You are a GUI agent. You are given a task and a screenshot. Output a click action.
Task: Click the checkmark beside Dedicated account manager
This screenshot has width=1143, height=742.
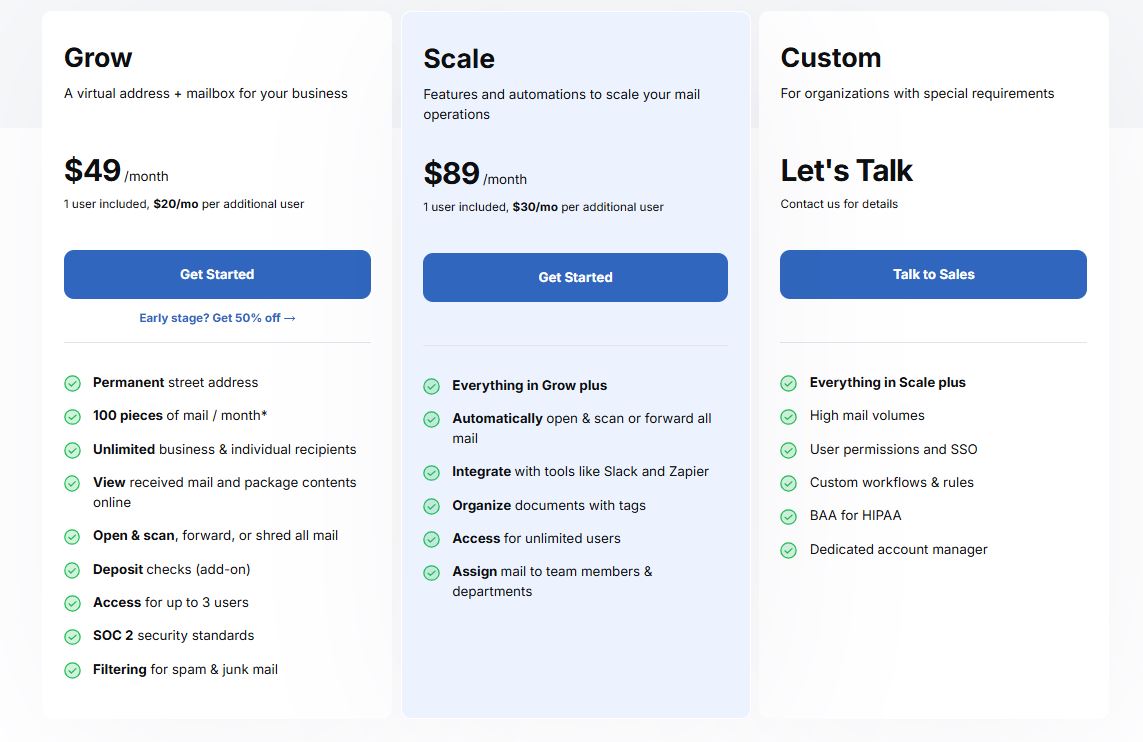(x=789, y=550)
